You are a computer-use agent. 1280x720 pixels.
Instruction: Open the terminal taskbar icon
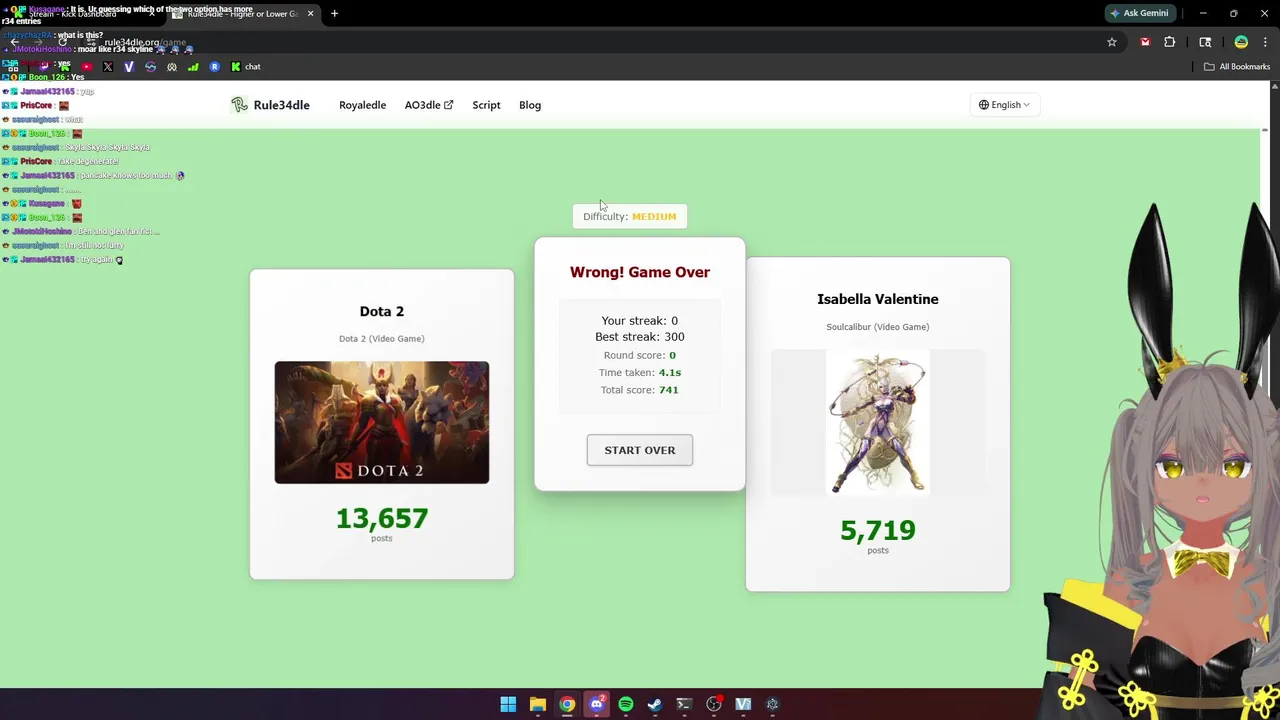684,704
